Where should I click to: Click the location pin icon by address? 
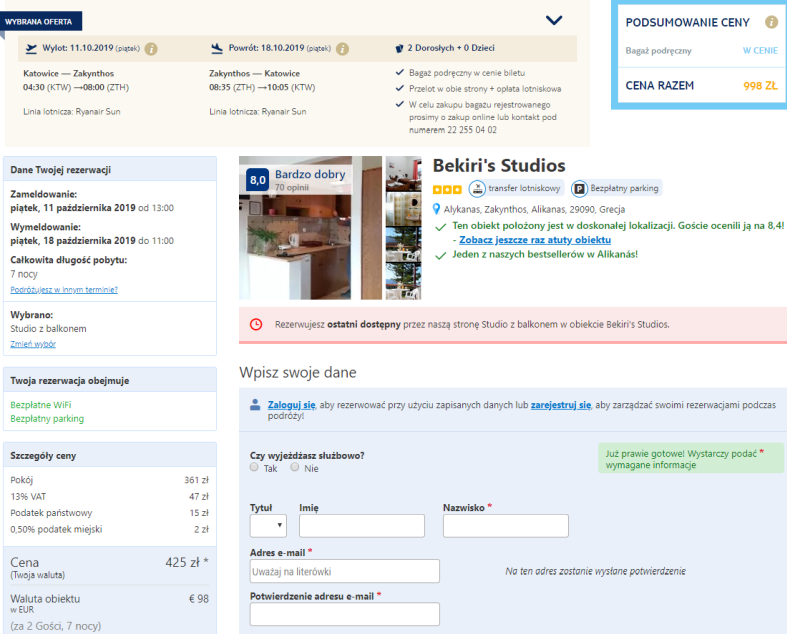tap(437, 209)
